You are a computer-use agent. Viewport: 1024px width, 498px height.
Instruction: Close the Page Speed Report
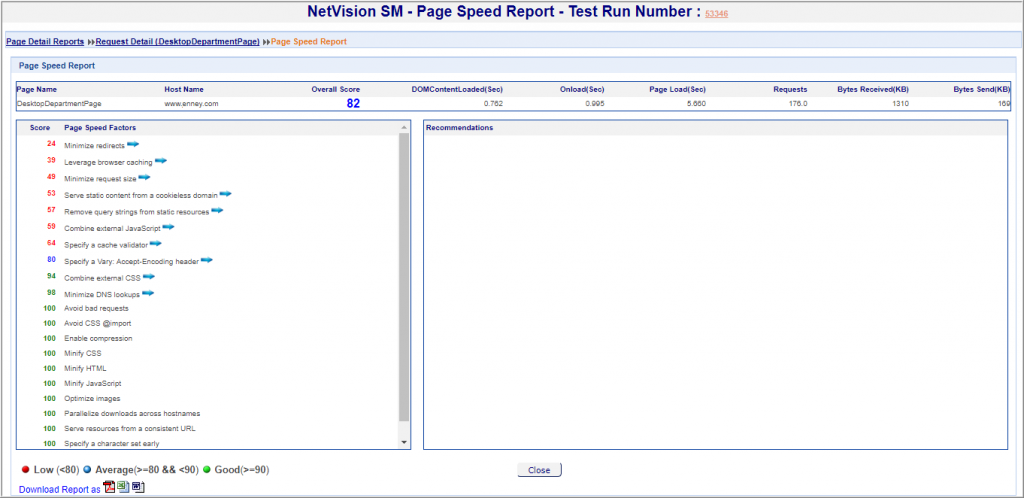tap(539, 470)
